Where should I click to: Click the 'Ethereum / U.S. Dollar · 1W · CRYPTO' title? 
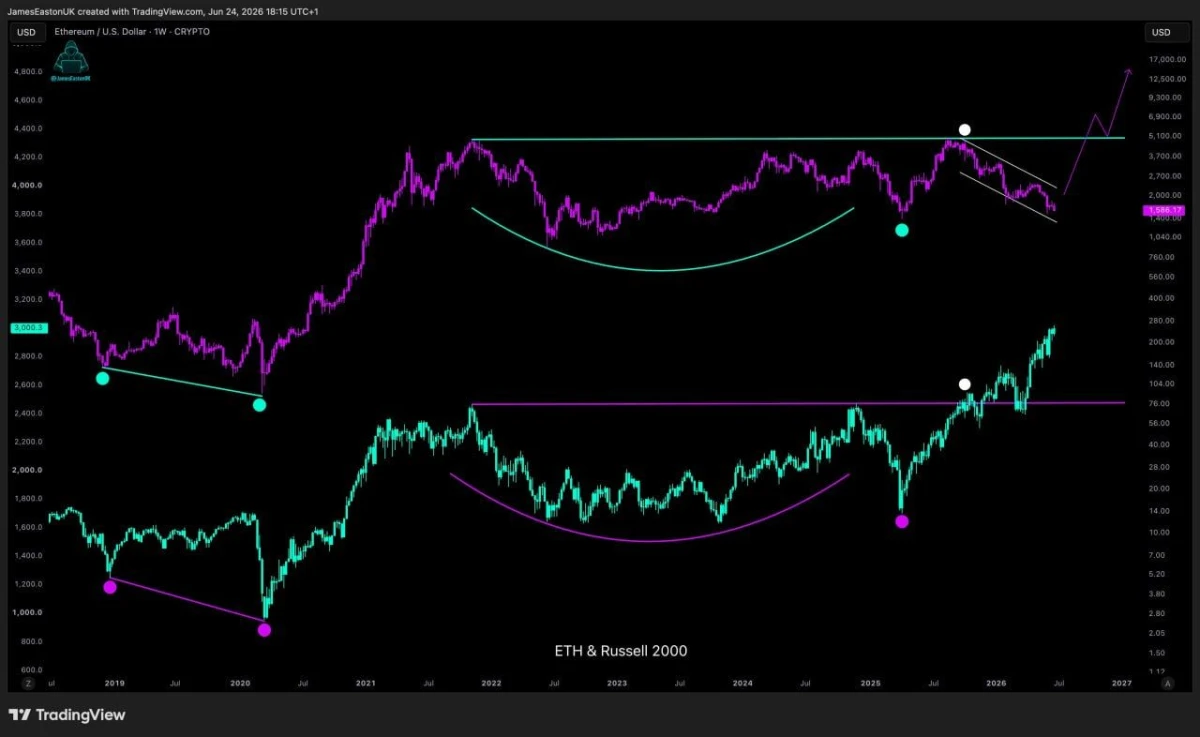(132, 32)
